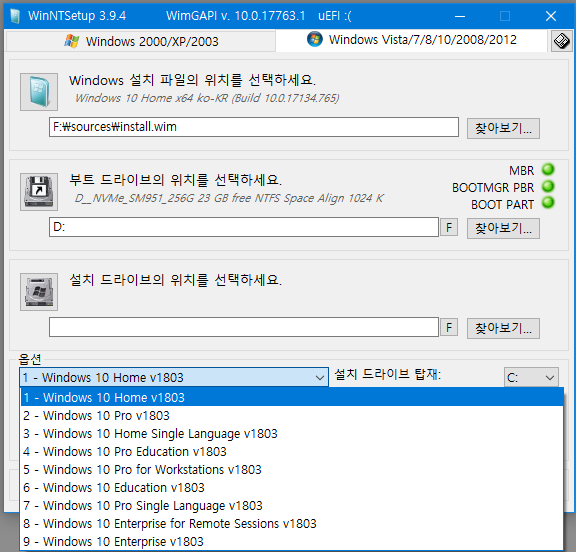Viewport: 576px width, 552px height.
Task: Switch to the Windows 2000/XP/2003 tab
Action: pyautogui.click(x=141, y=41)
